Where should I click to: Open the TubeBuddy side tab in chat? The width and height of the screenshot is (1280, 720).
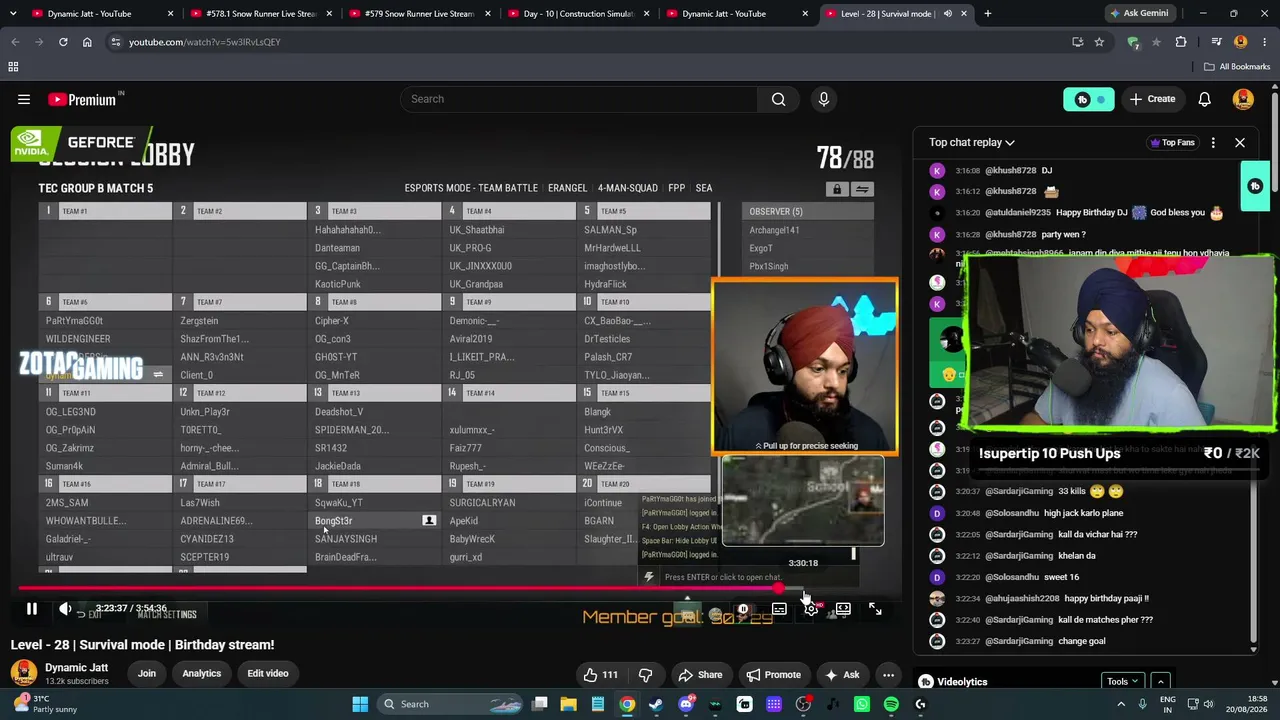coord(1256,186)
